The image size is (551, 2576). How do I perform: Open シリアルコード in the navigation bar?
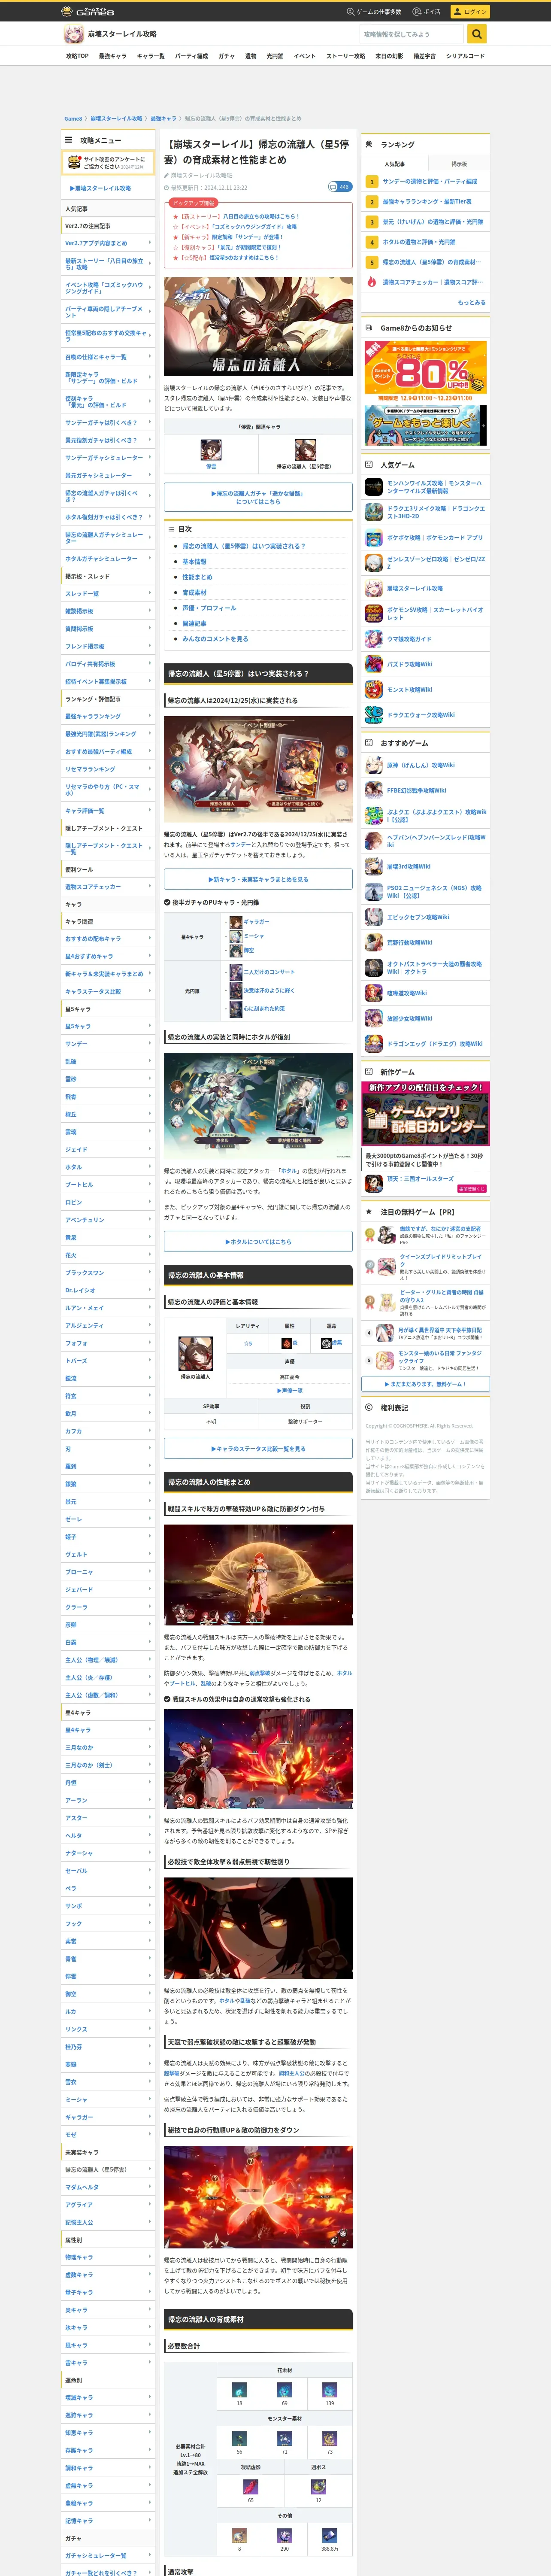pos(465,56)
